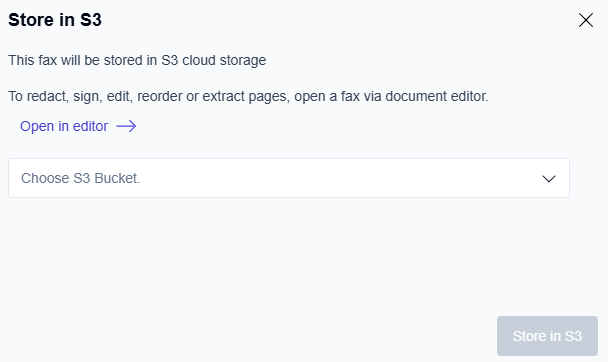
Task: Click inside the bucket selection field
Action: (x=289, y=178)
